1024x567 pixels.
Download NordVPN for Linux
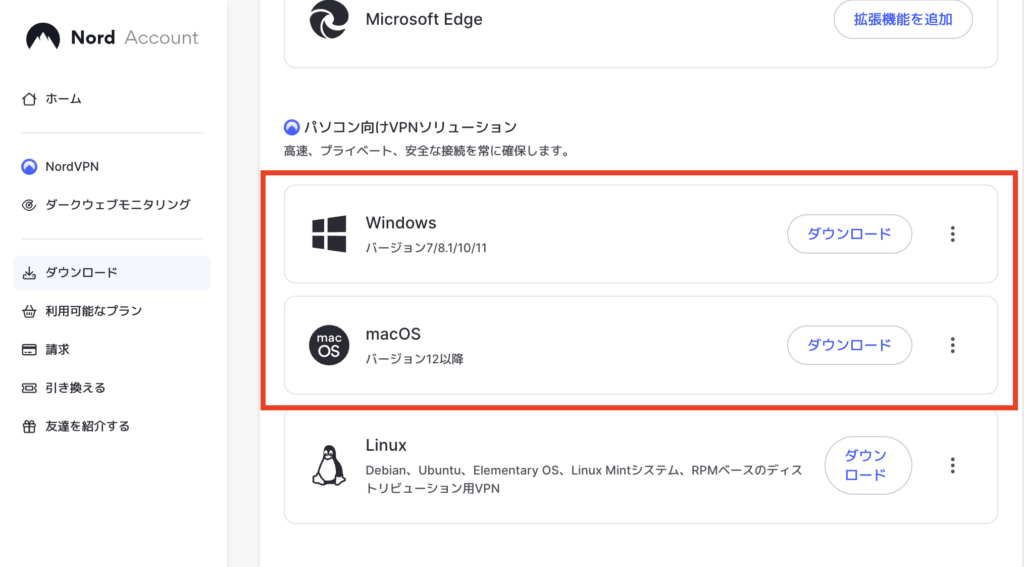coord(867,466)
